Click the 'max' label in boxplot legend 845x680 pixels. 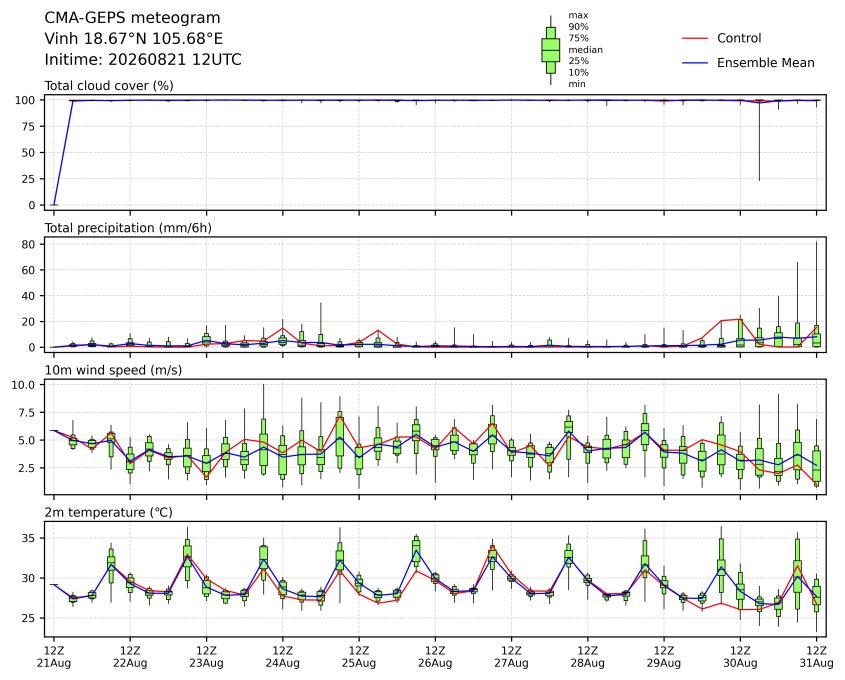[578, 16]
